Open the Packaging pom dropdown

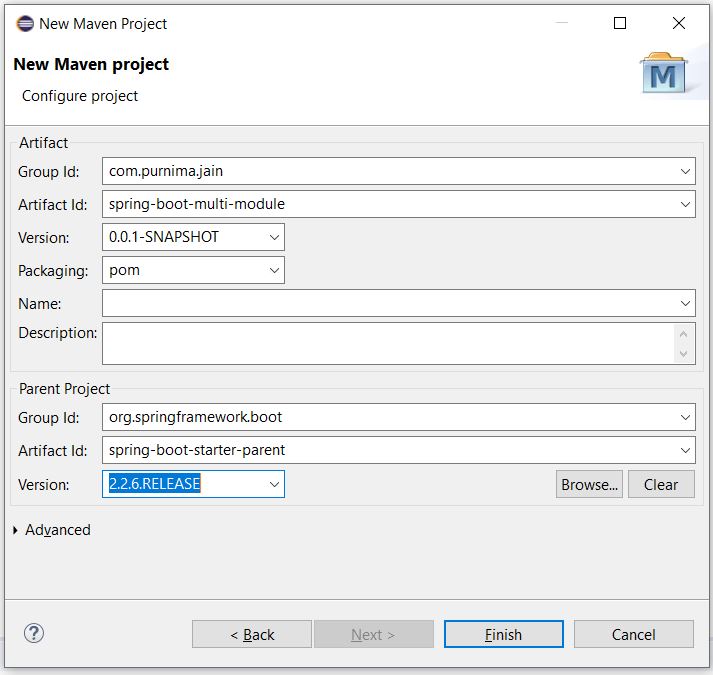274,270
